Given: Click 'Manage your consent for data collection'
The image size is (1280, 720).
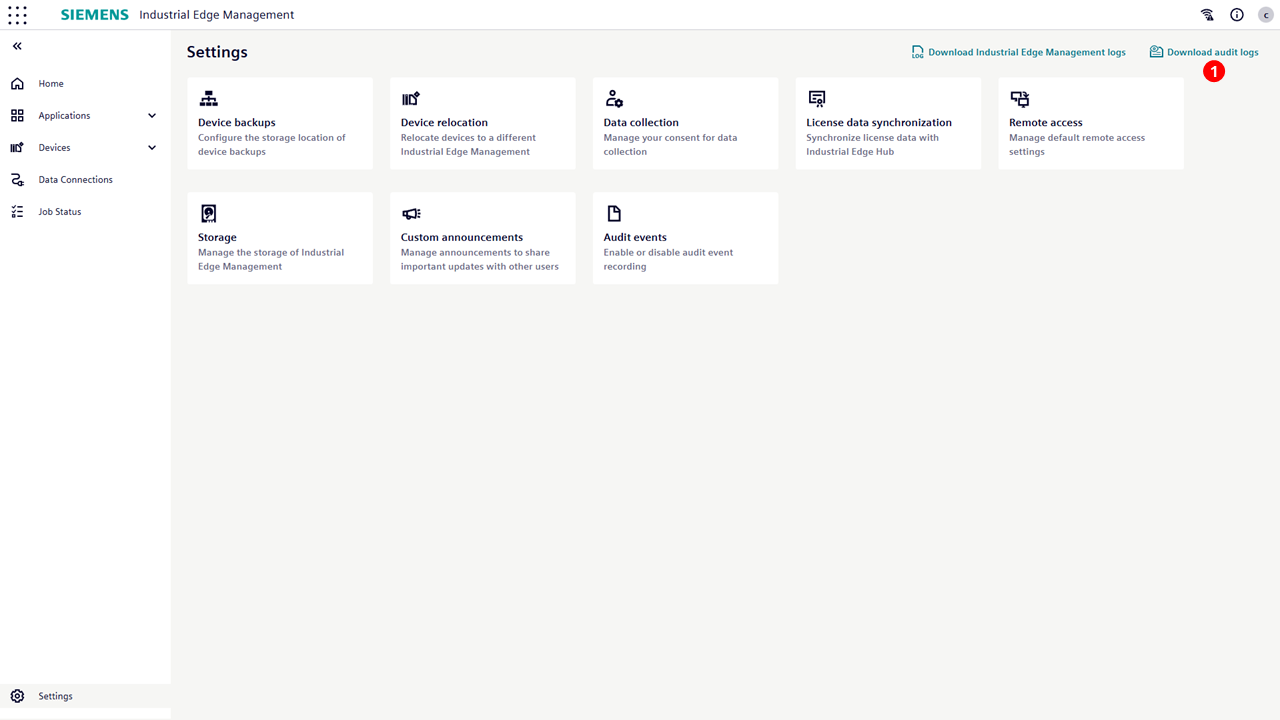Looking at the screenshot, I should [x=670, y=145].
